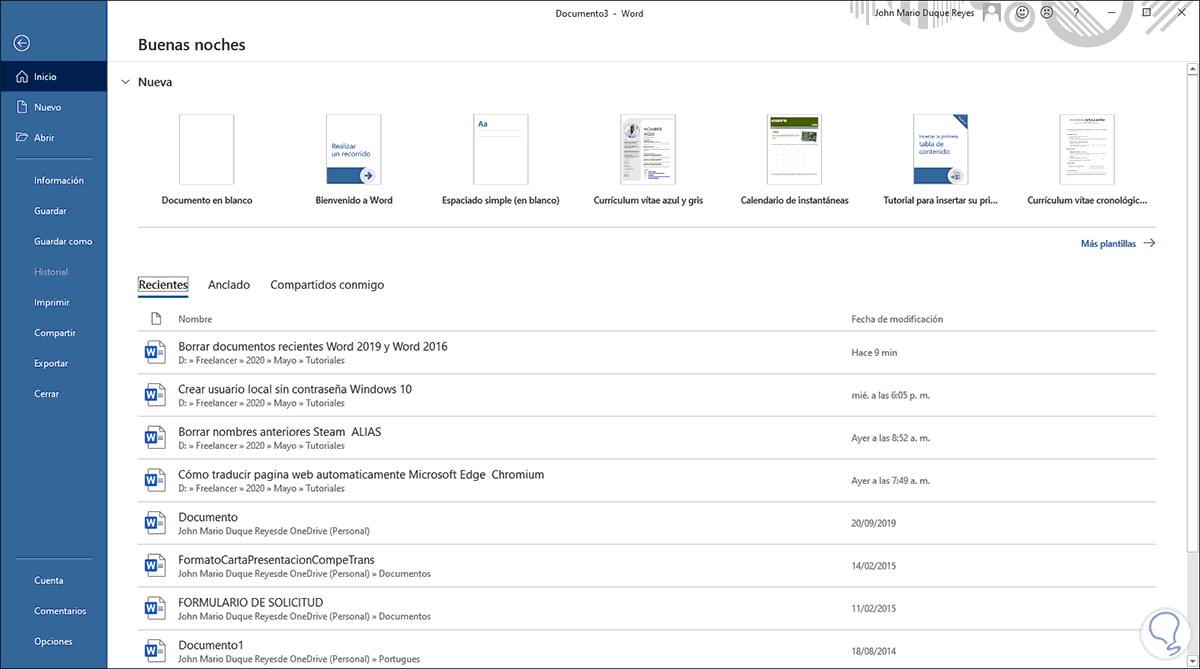
Task: Click the Nuevo page icon in sidebar
Action: click(21, 107)
